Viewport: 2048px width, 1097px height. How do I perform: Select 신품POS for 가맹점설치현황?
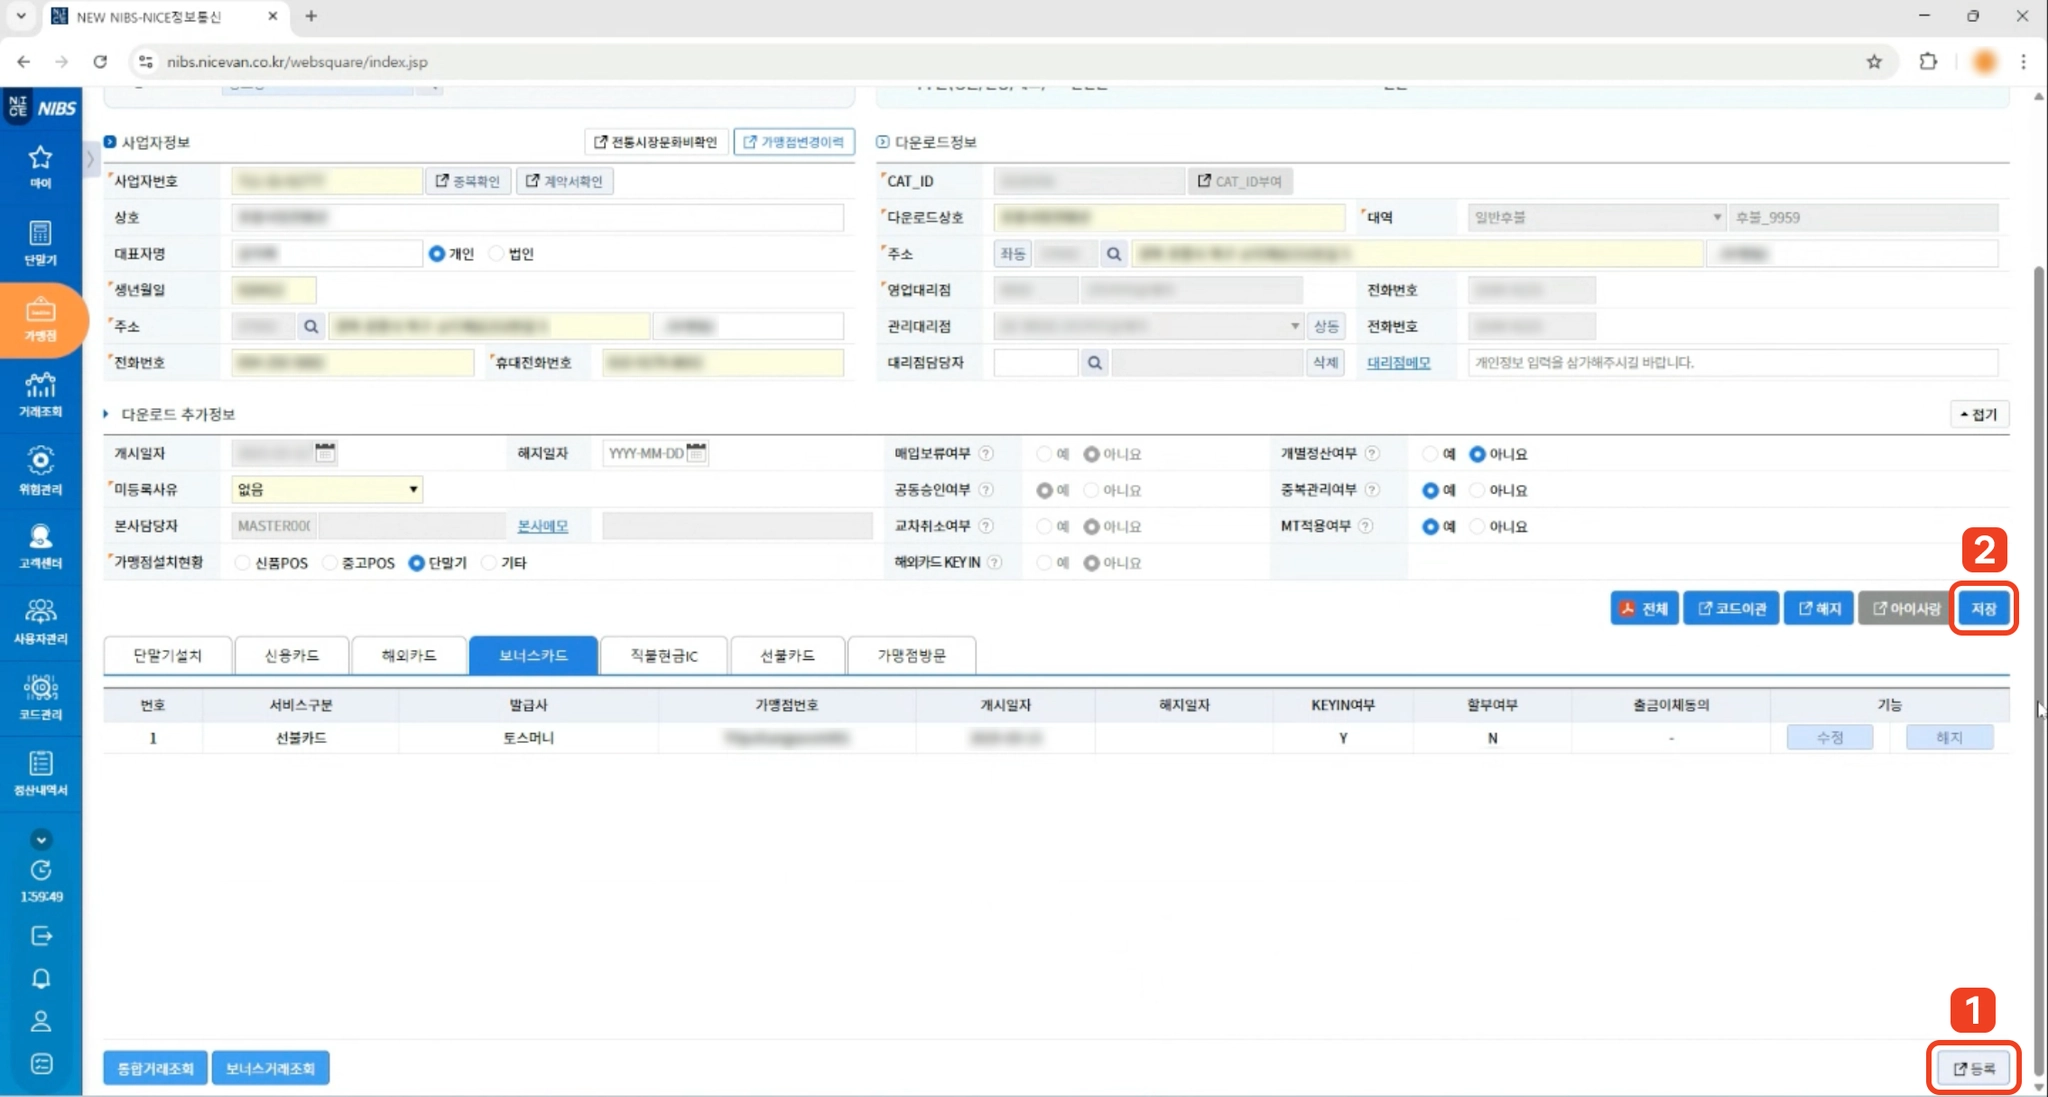click(243, 563)
